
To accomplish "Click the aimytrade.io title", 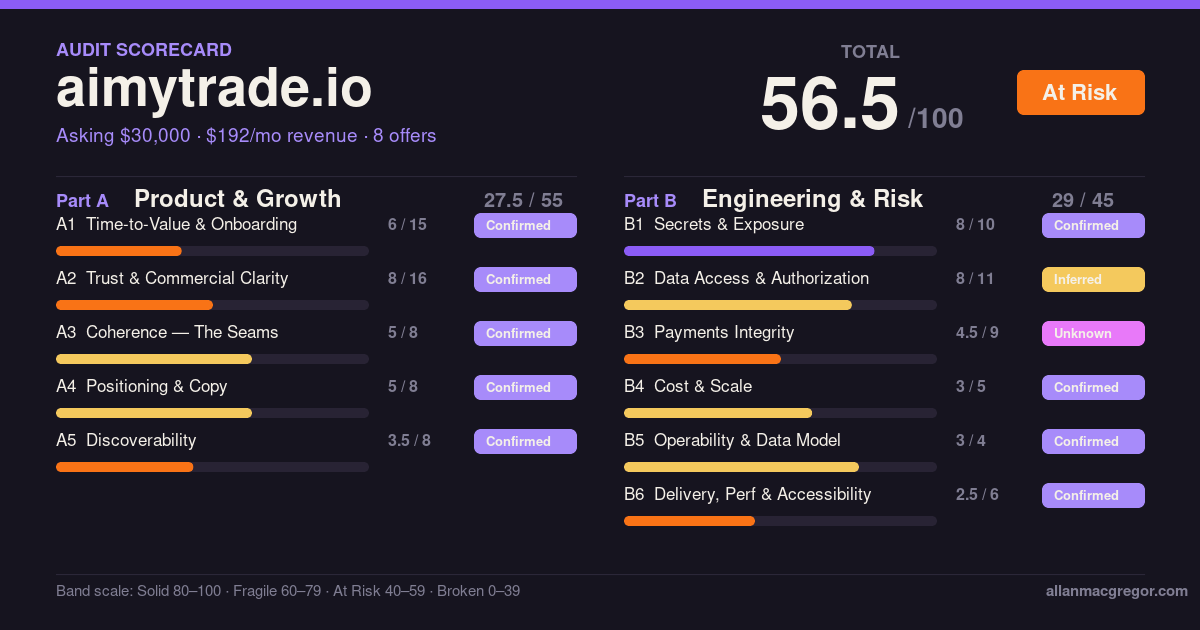I will (214, 88).
